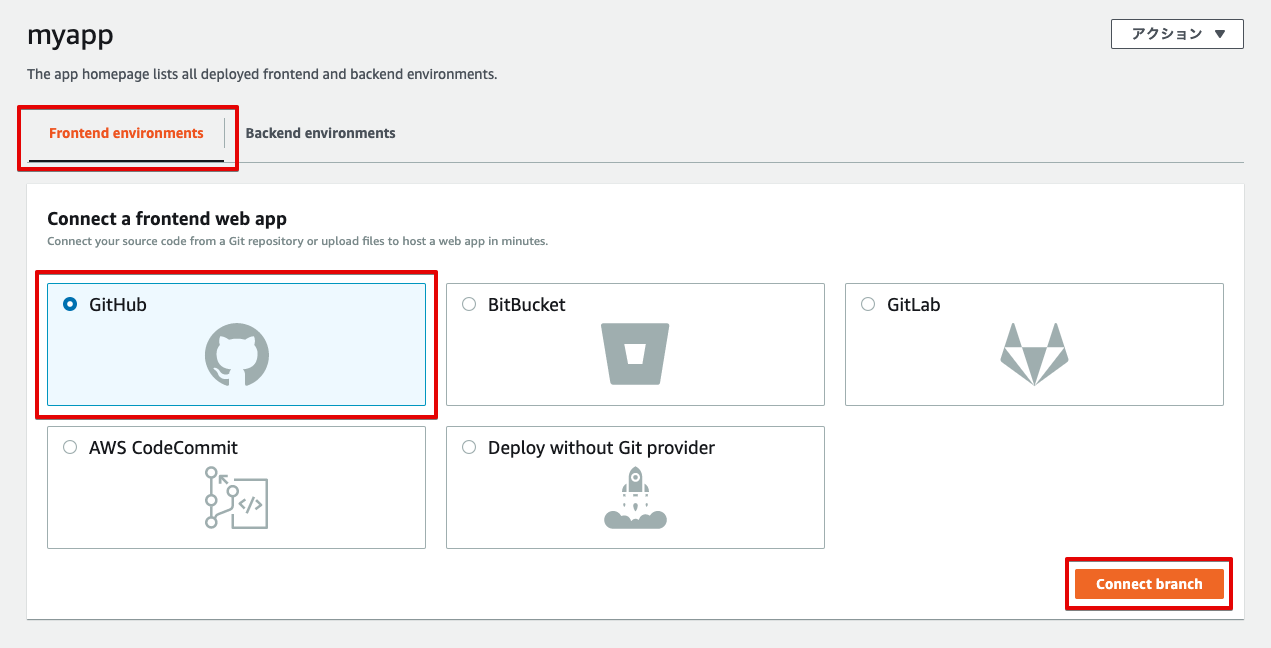The width and height of the screenshot is (1271, 648).
Task: Click the Connect branch button
Action: tap(1149, 584)
